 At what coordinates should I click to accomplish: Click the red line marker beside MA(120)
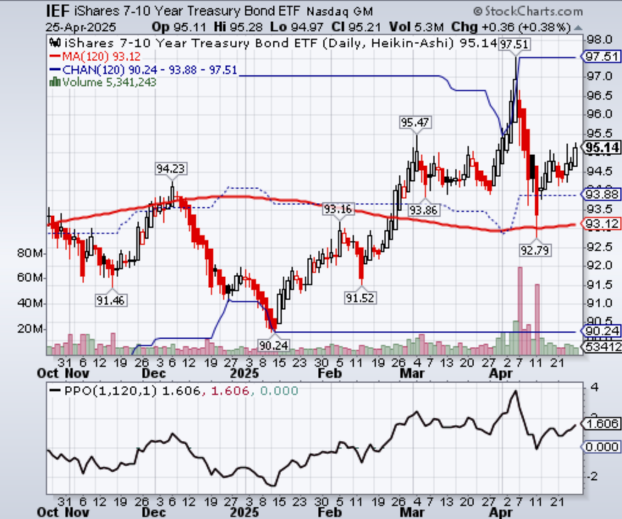[x=50, y=59]
